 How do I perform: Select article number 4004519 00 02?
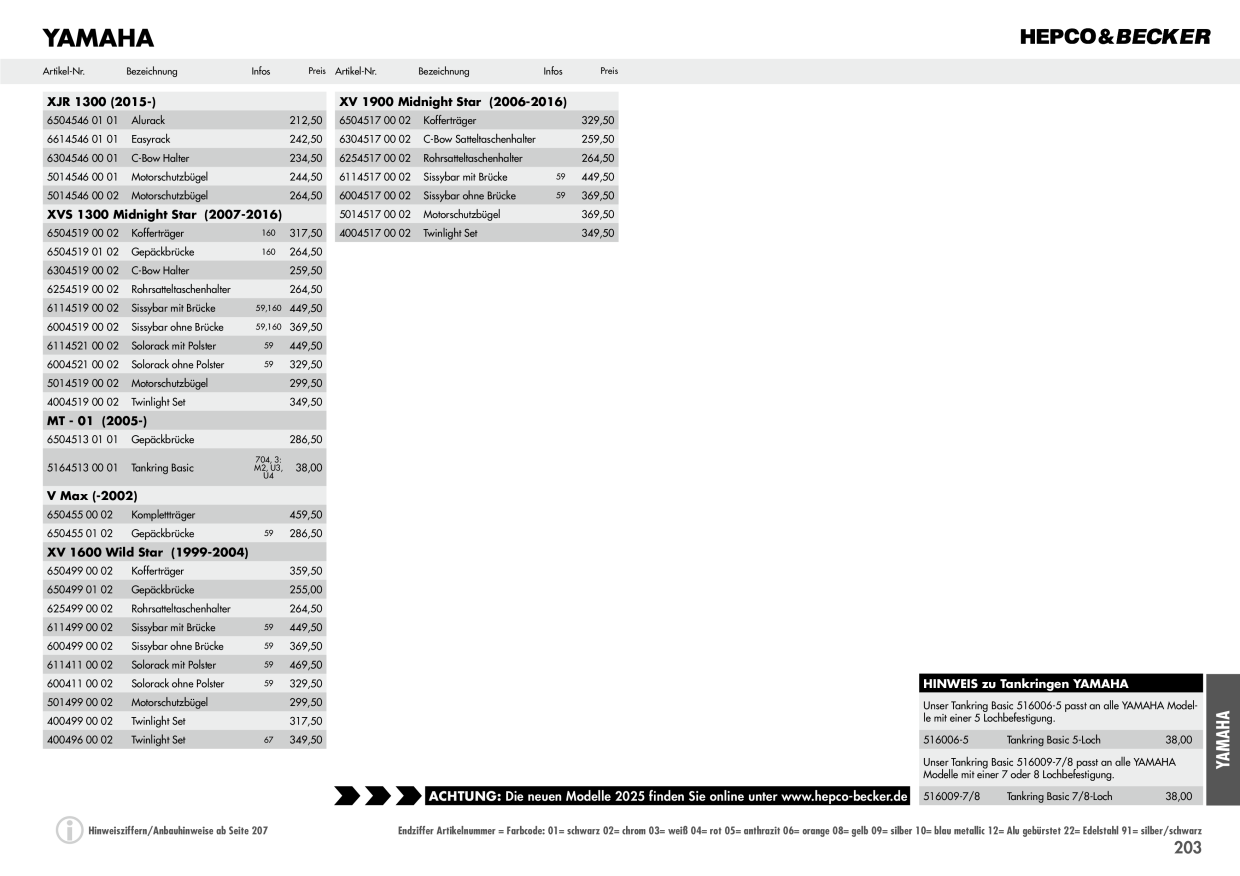coord(82,402)
